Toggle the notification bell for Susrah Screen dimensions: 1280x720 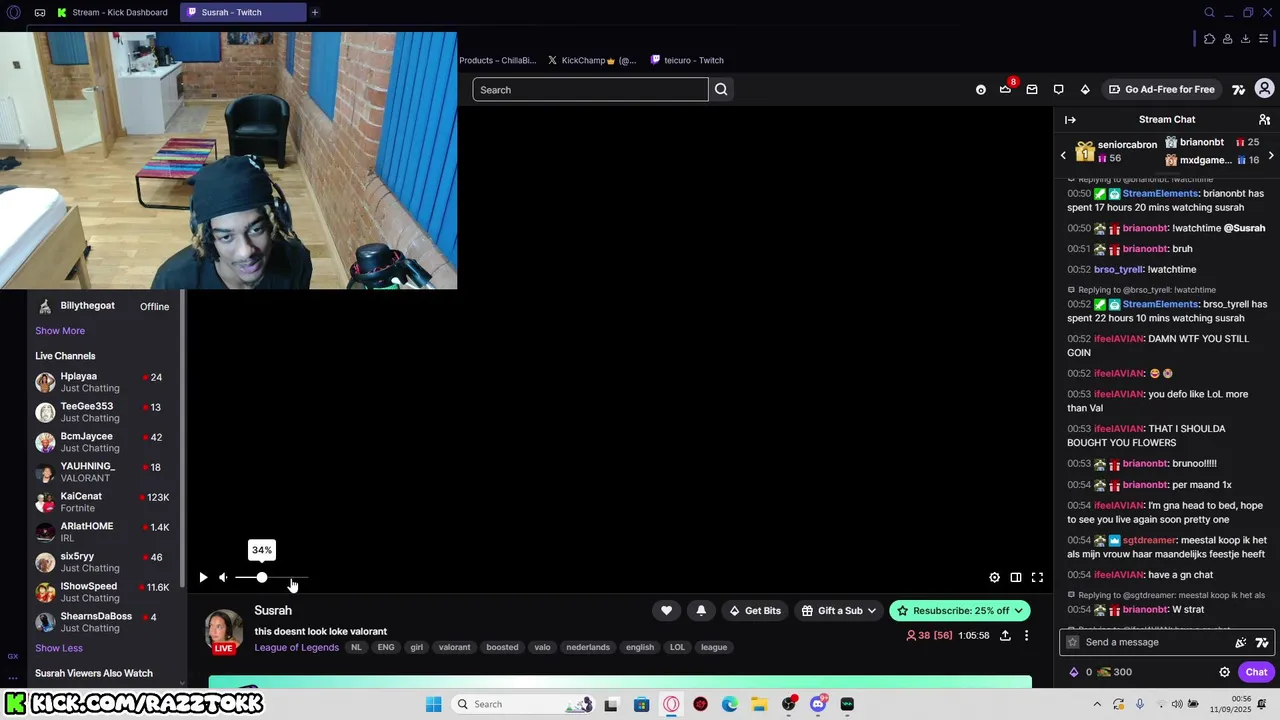[x=701, y=610]
